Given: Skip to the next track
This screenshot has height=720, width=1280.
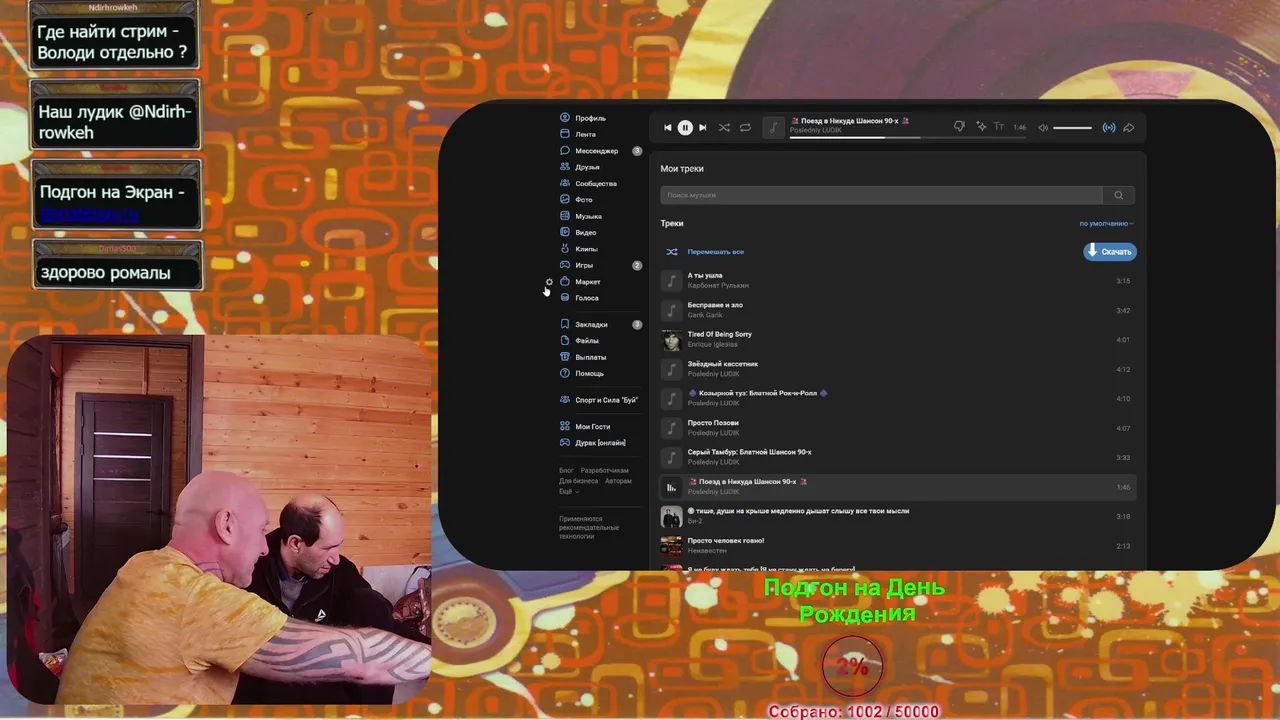Looking at the screenshot, I should pos(702,127).
